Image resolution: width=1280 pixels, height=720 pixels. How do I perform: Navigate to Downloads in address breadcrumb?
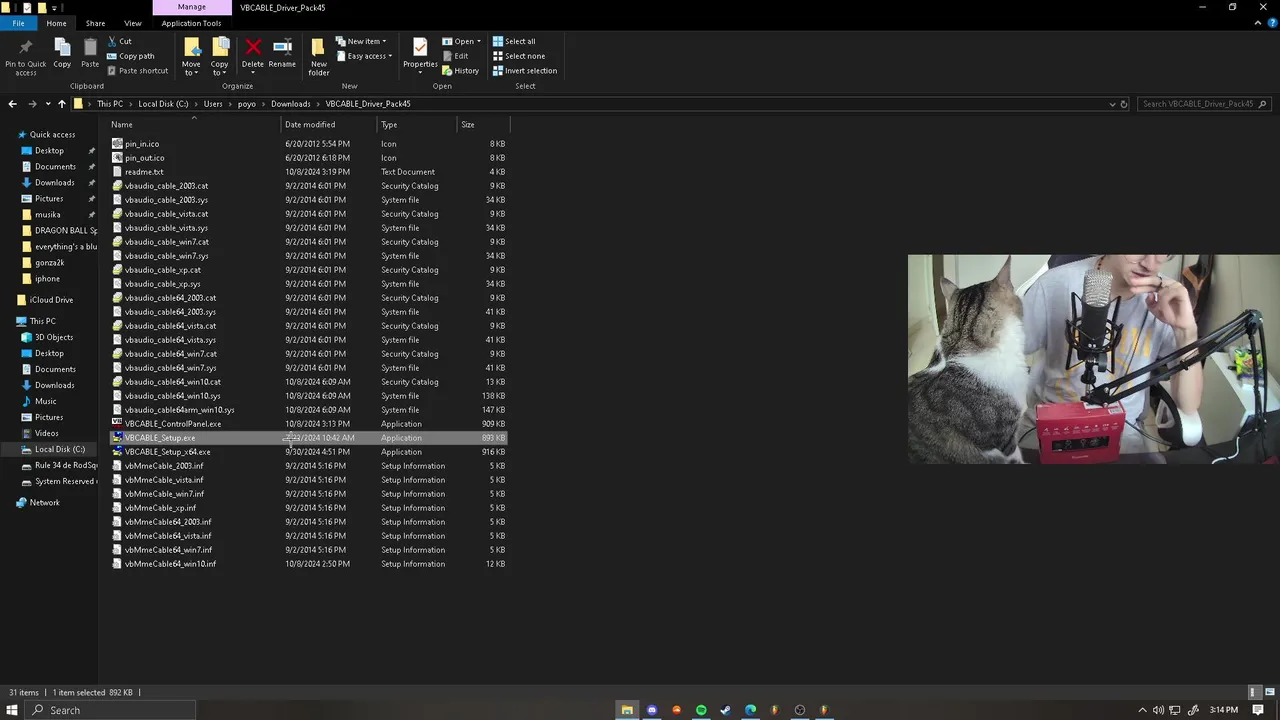tap(290, 104)
